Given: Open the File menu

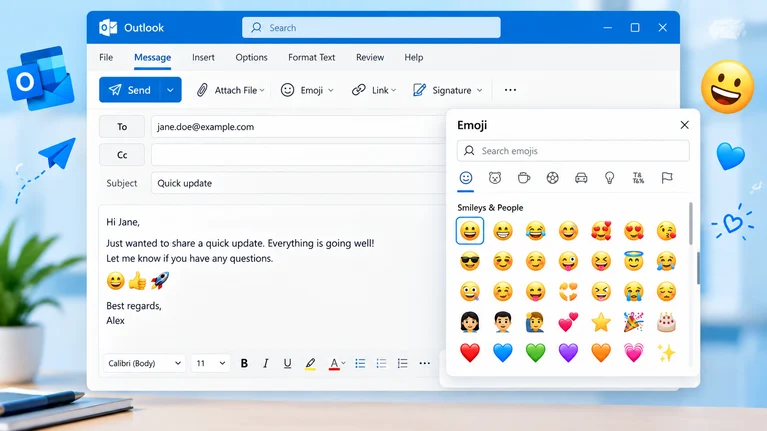Looking at the screenshot, I should coord(106,57).
